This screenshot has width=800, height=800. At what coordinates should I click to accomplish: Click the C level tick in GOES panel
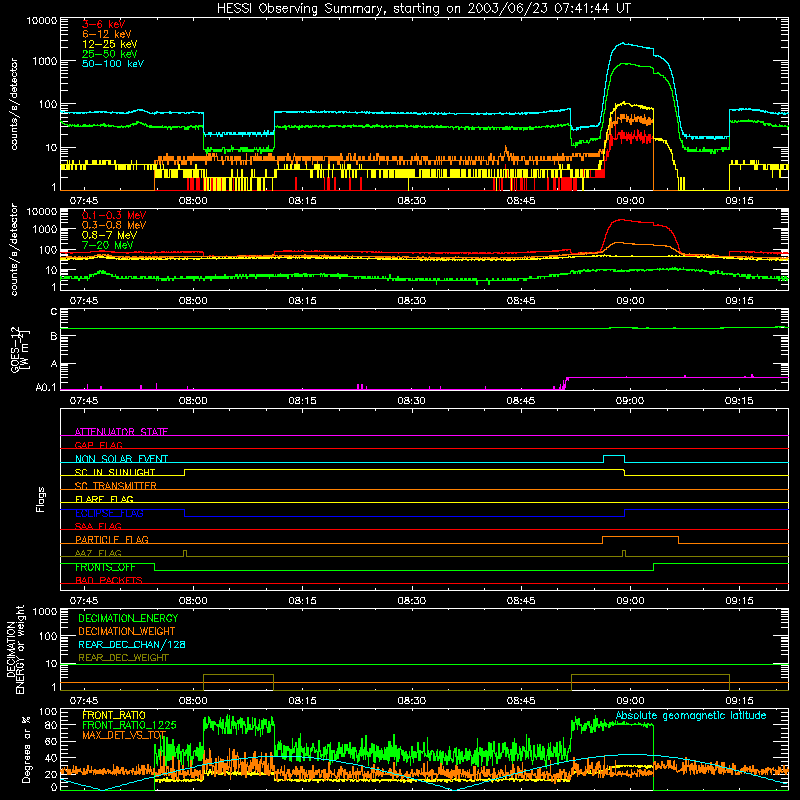54,312
